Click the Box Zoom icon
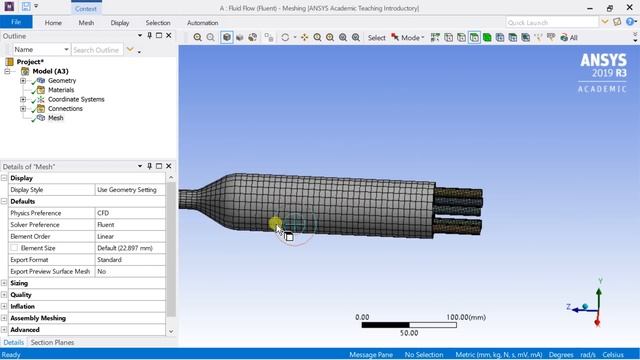This screenshot has height=360, width=640. click(x=330, y=38)
